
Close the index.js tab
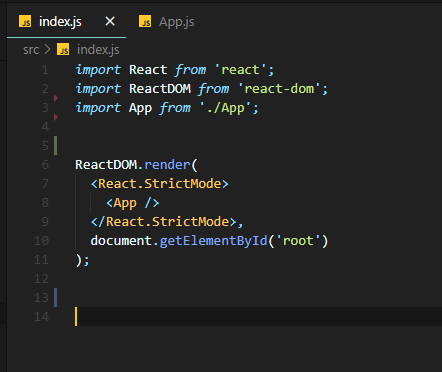tap(110, 22)
